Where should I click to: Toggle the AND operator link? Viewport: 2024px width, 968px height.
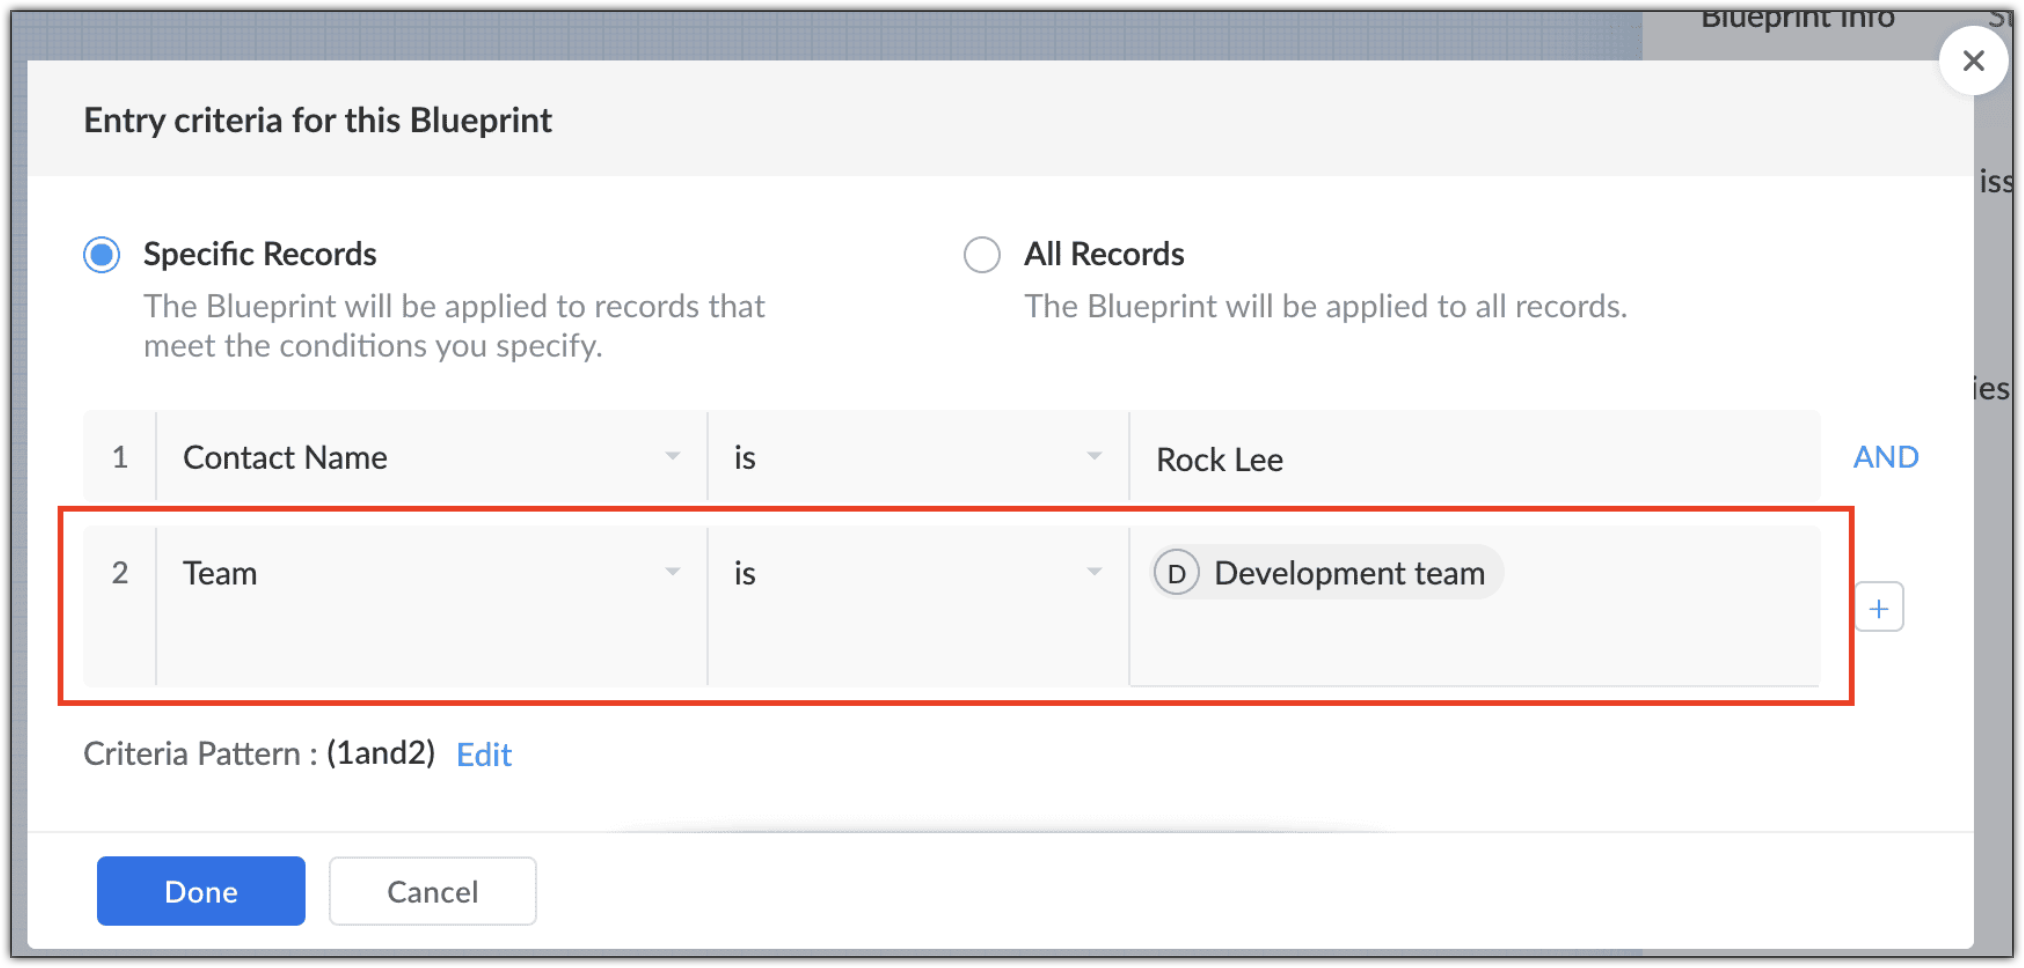coord(1885,457)
